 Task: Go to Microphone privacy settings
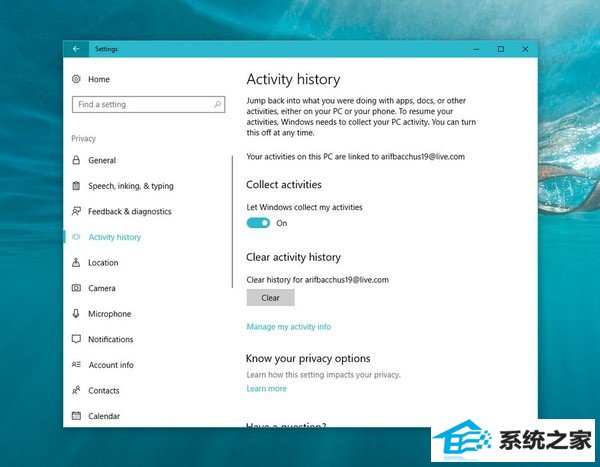coord(109,314)
